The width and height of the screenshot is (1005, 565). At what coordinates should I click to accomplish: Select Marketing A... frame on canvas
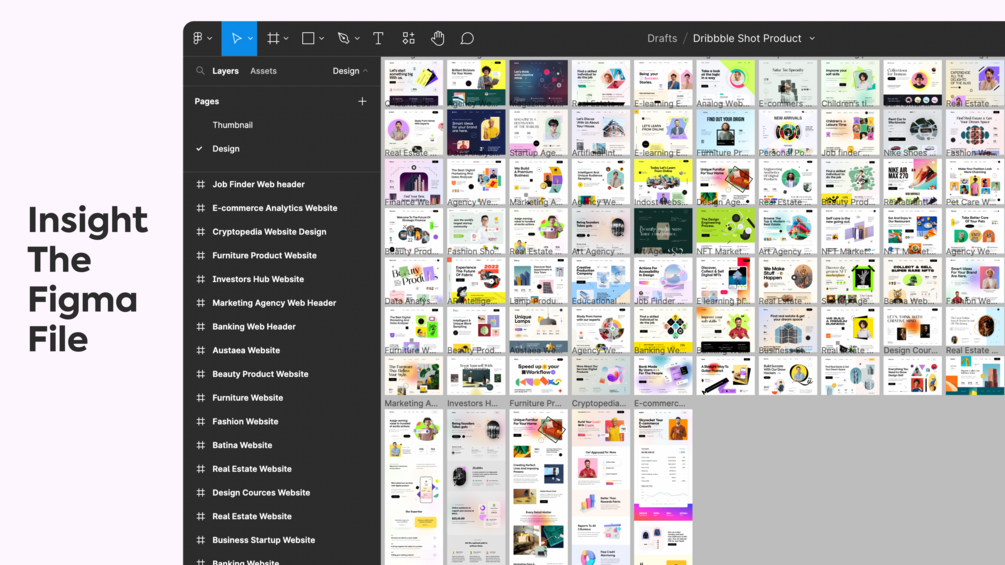pyautogui.click(x=413, y=487)
